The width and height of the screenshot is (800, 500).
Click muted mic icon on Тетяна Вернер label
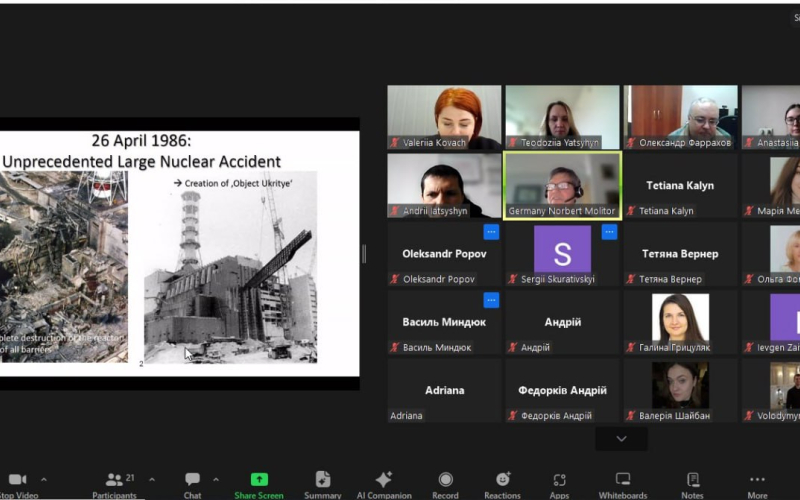click(631, 279)
